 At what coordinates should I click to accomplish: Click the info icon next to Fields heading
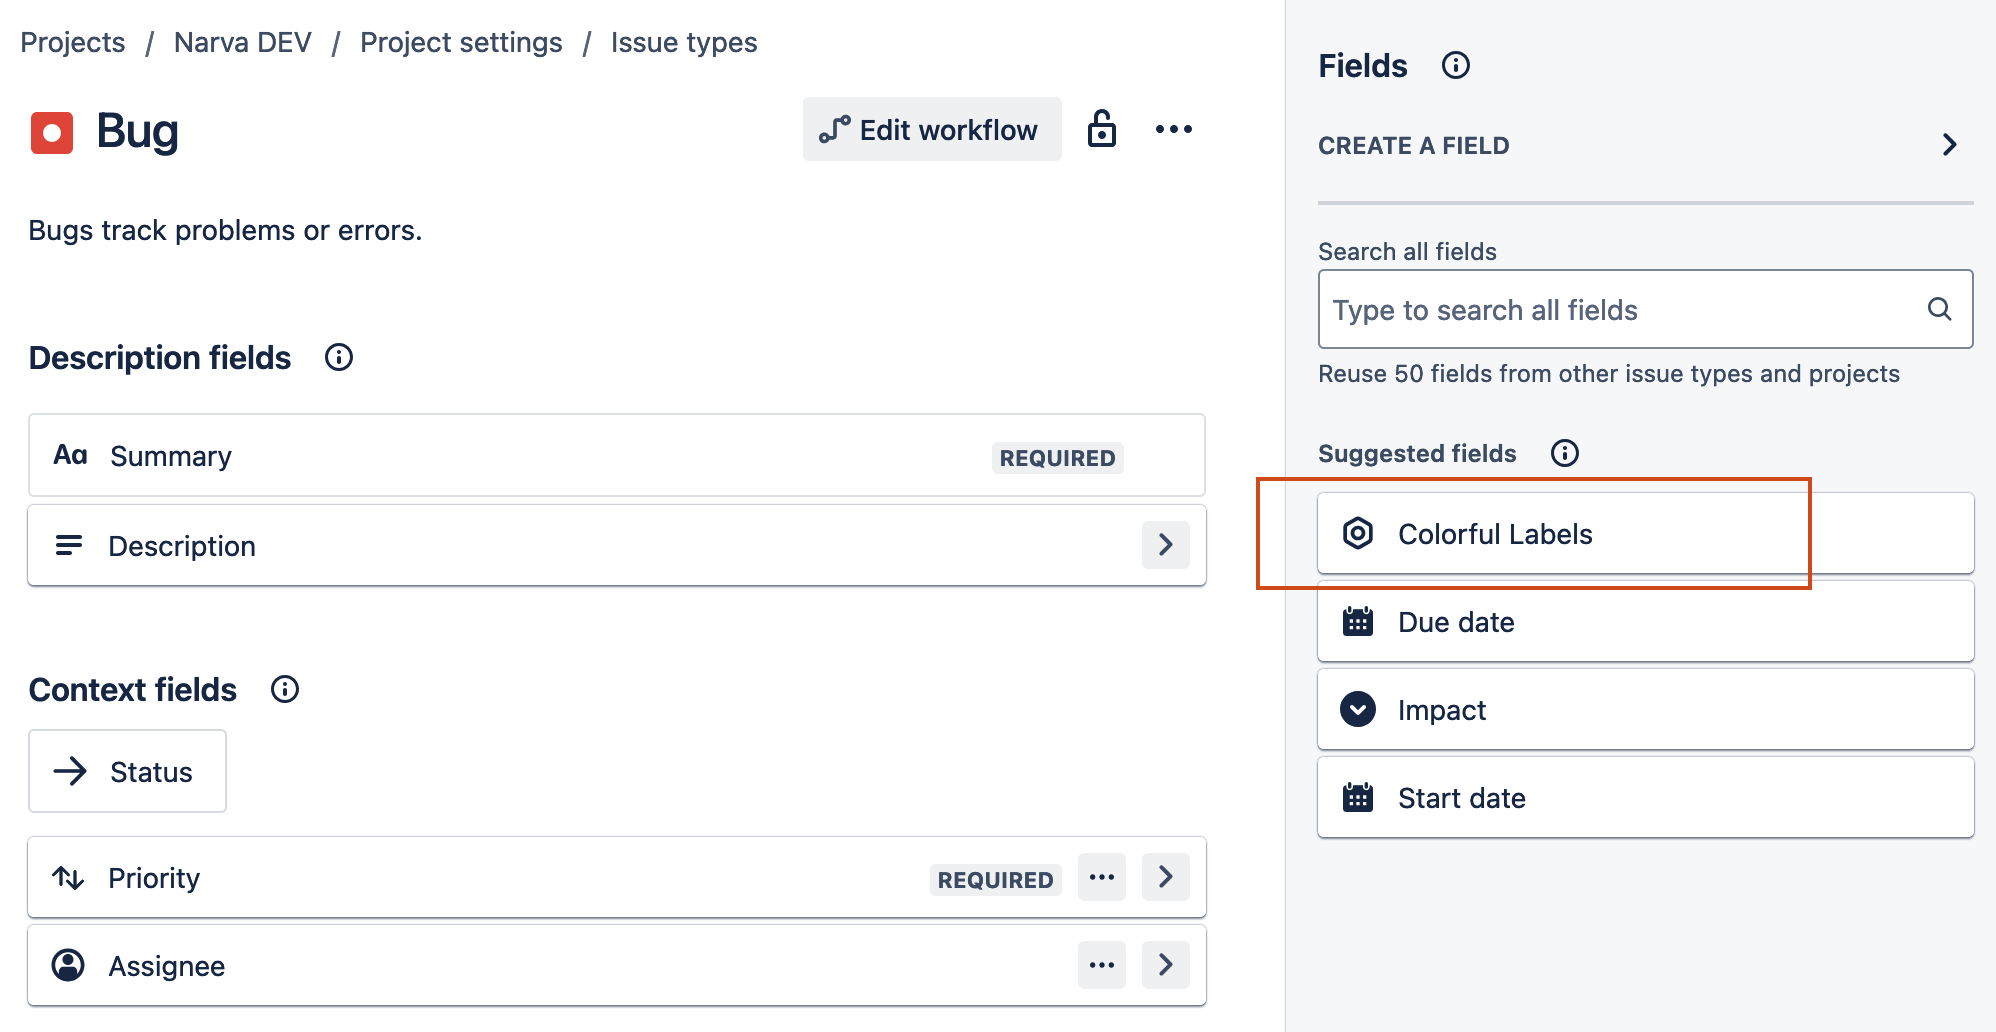[x=1455, y=65]
